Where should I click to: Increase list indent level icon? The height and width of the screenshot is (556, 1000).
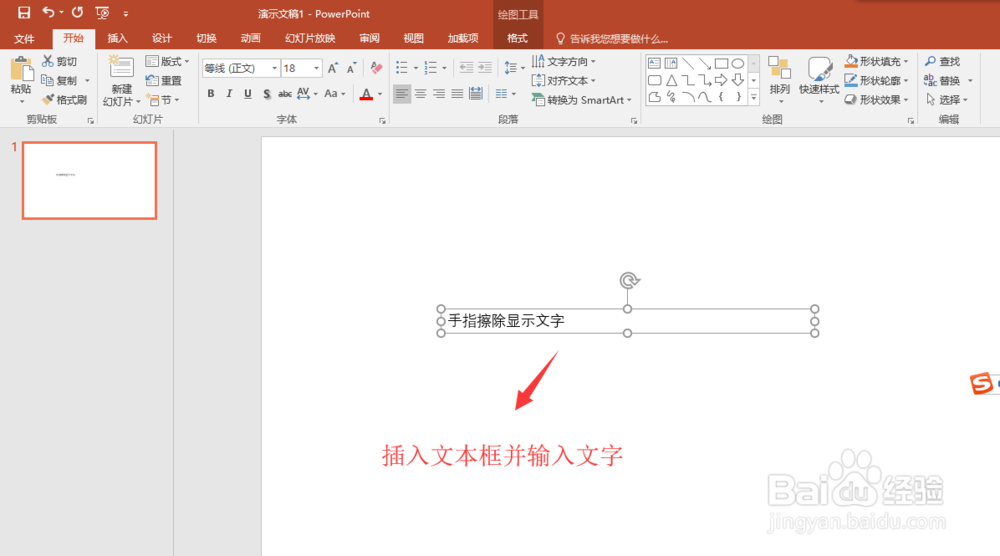485,68
